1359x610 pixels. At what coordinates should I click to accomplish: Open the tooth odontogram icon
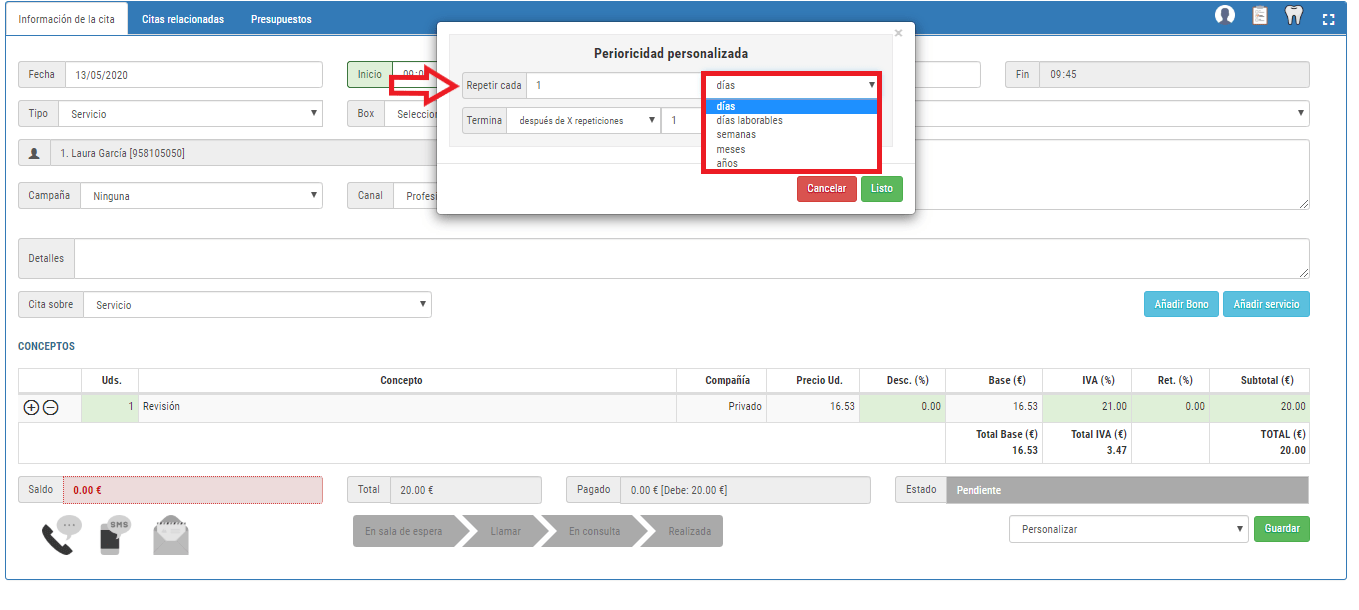pos(1294,16)
